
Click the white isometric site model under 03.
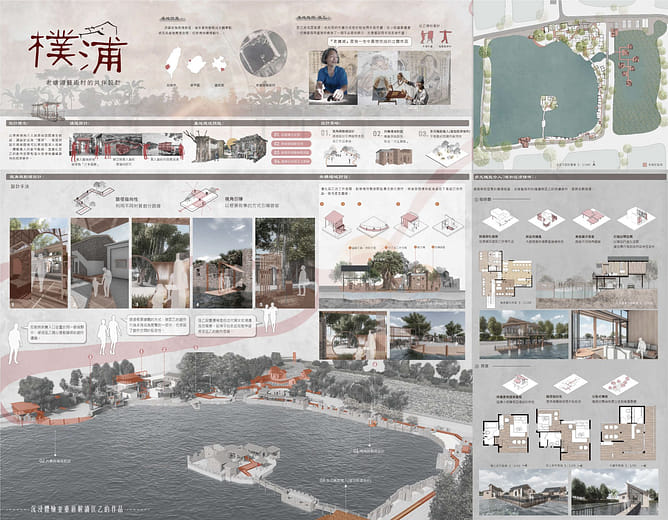tap(447, 154)
